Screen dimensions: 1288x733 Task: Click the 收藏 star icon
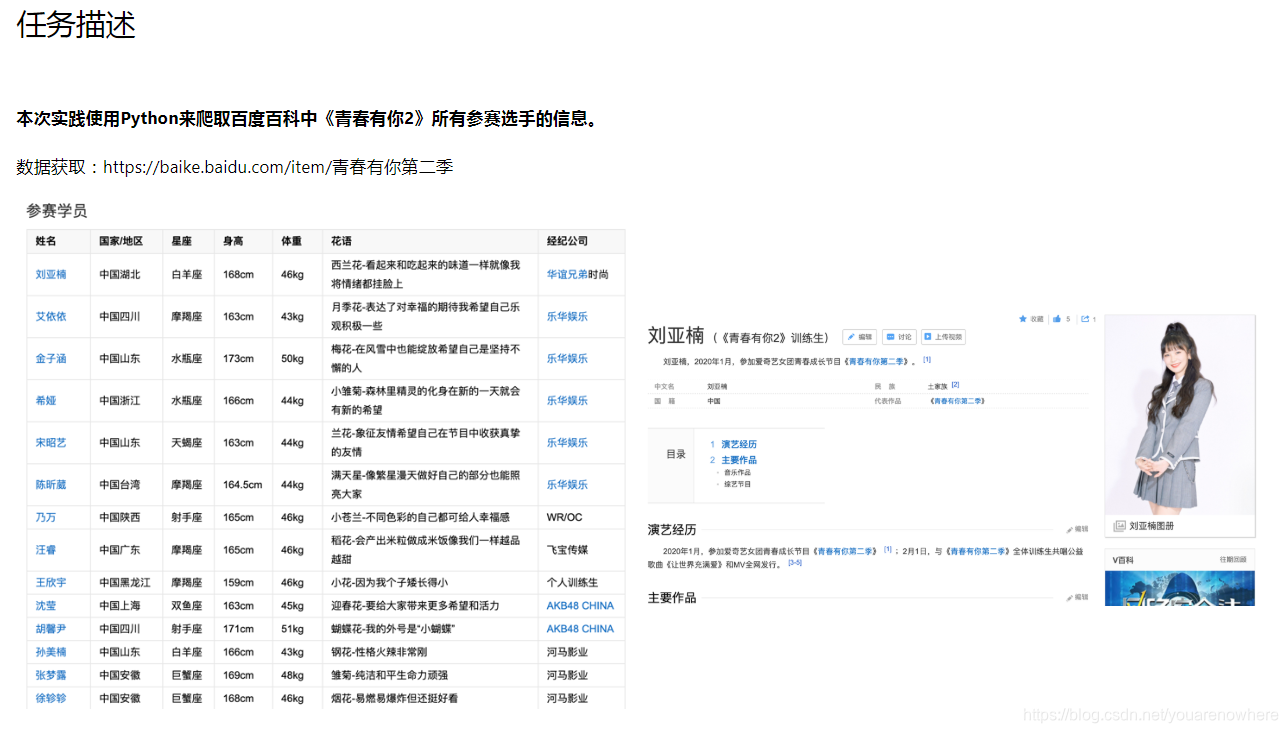pyautogui.click(x=1022, y=319)
